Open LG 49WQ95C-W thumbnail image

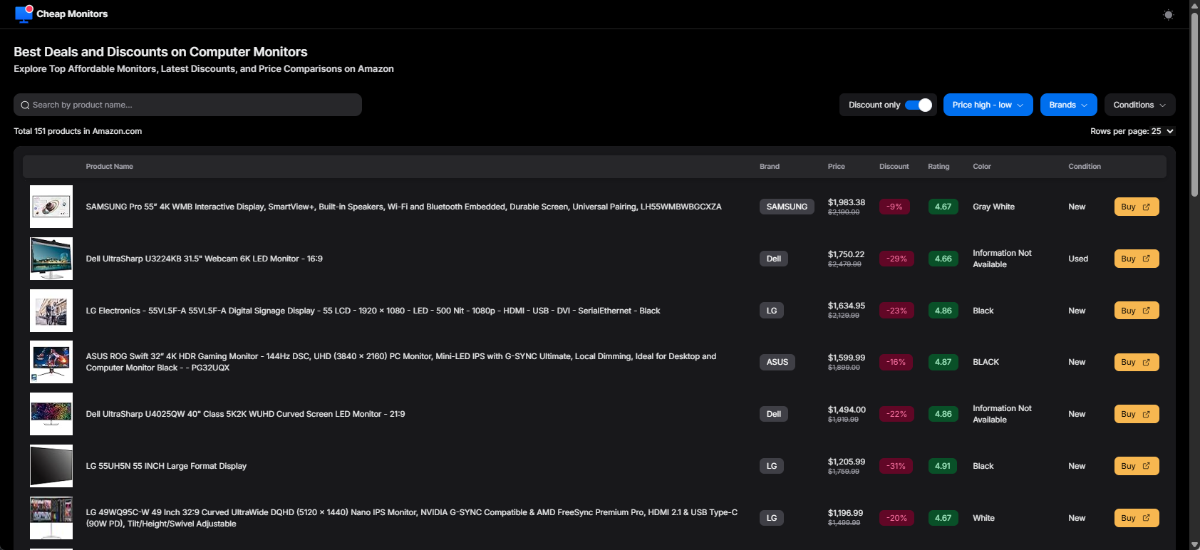pyautogui.click(x=51, y=518)
